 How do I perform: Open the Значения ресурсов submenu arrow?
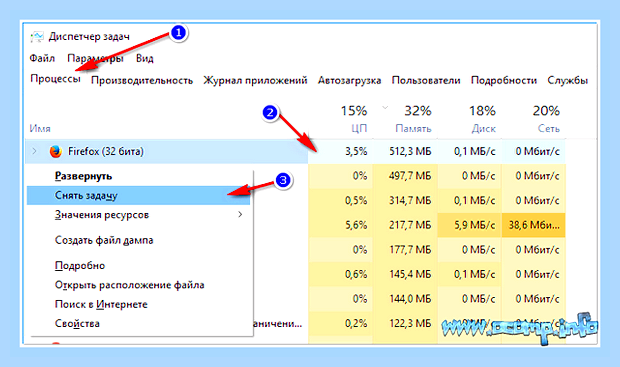click(x=240, y=214)
